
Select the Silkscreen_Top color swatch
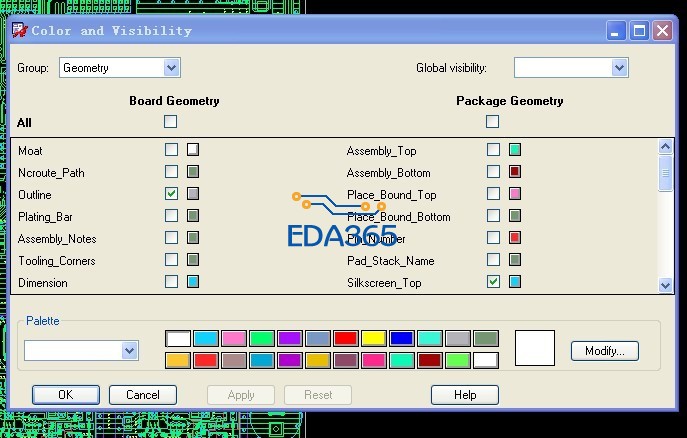[515, 282]
